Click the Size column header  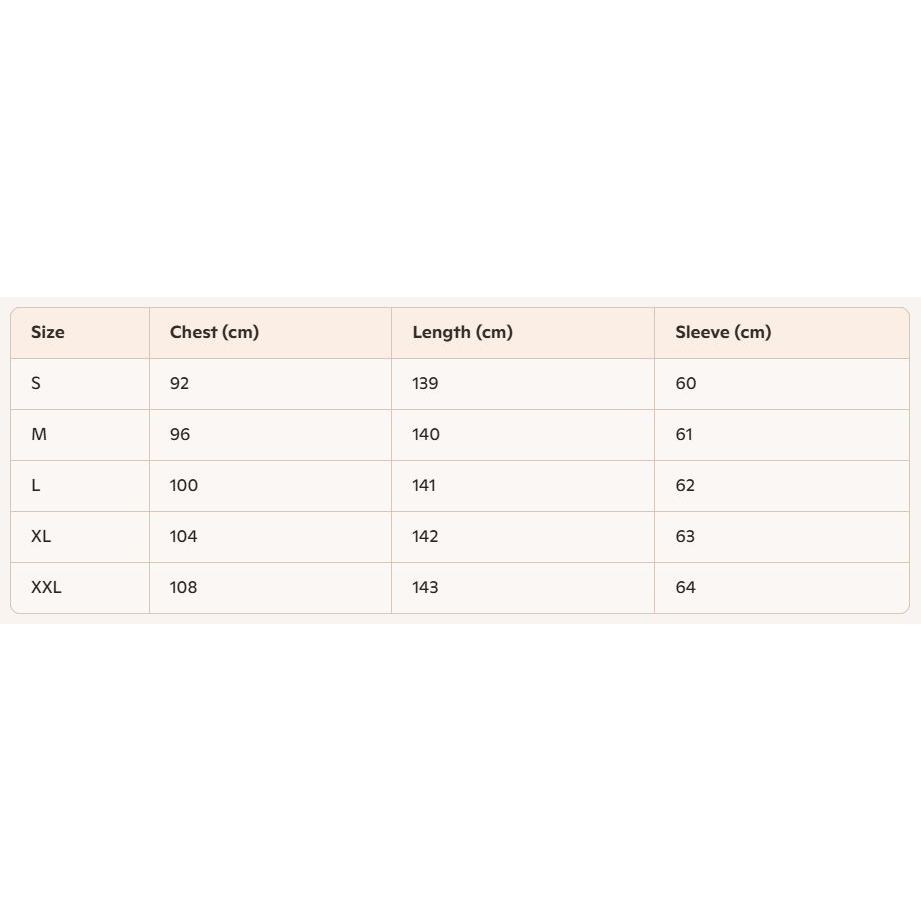(48, 332)
